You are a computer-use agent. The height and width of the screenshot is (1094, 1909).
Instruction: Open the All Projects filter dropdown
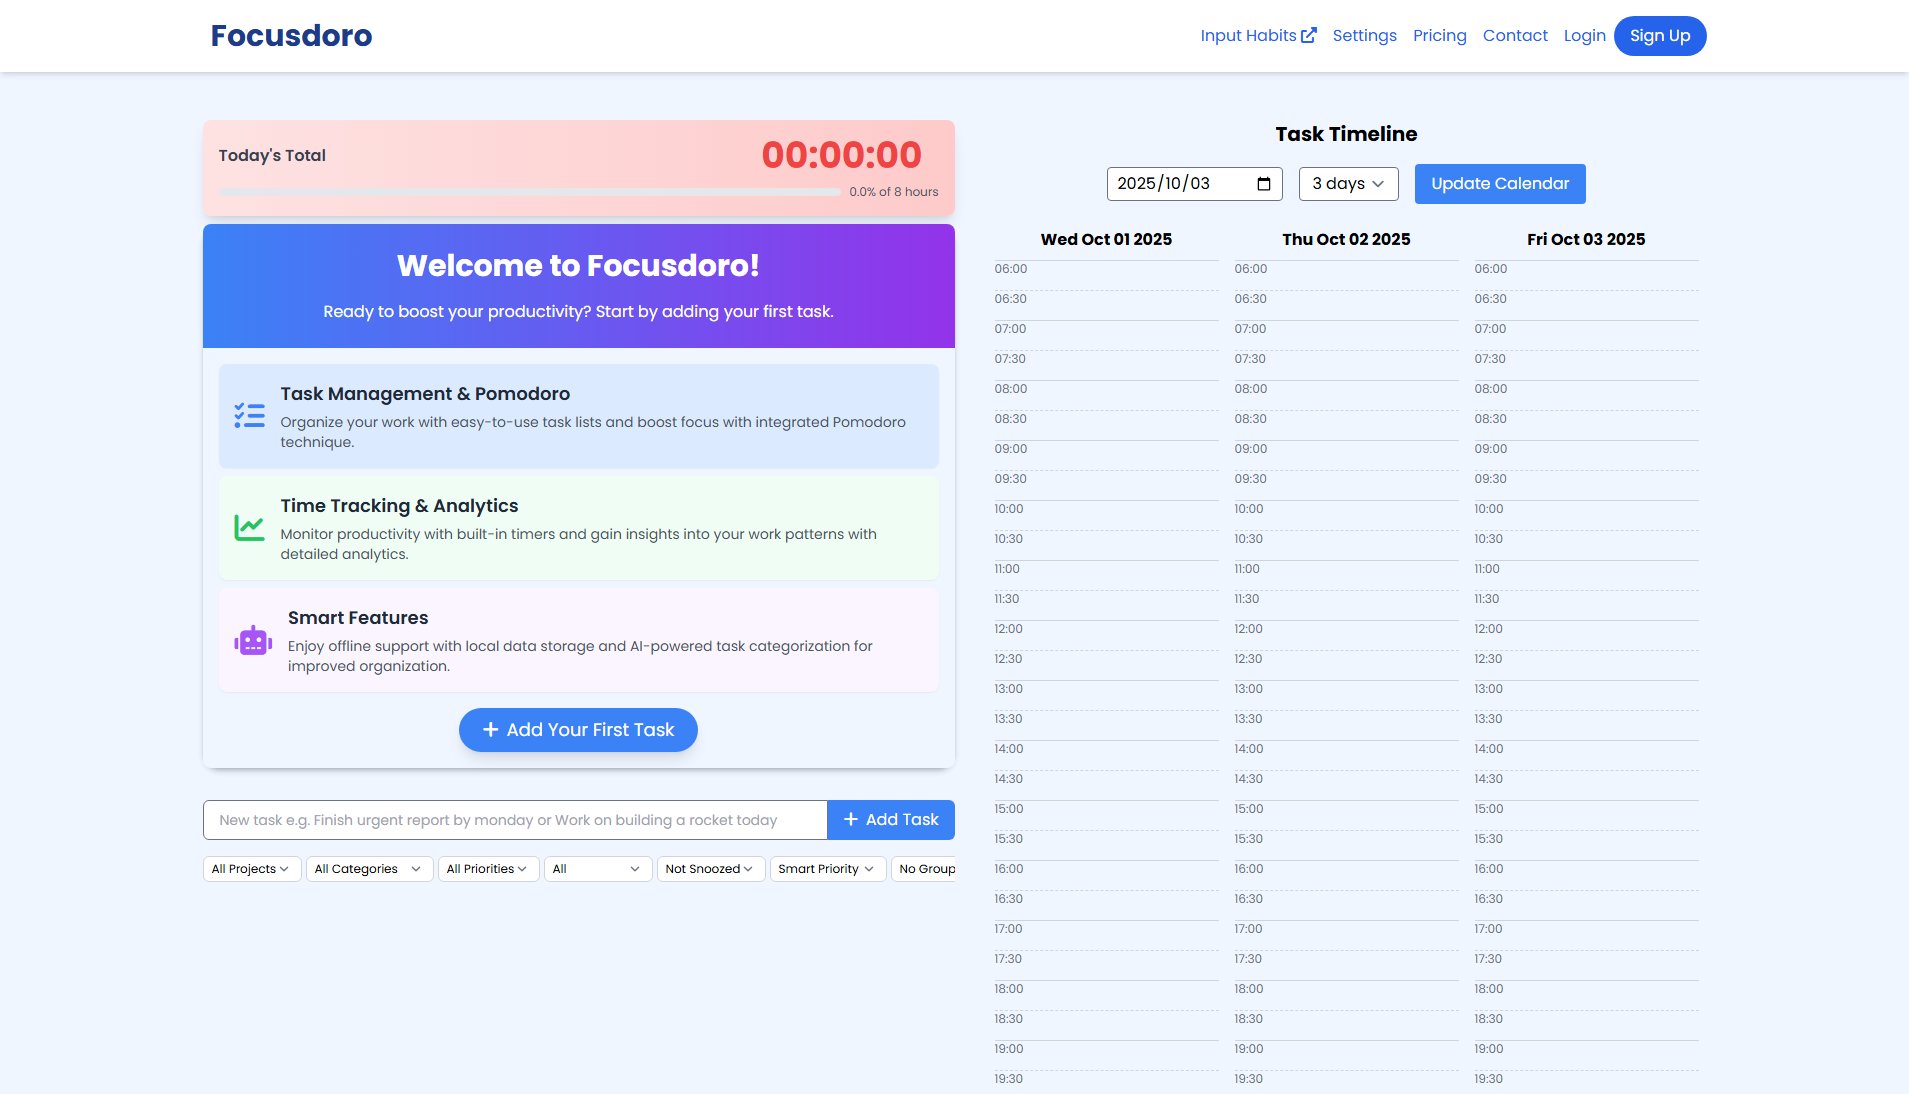[x=251, y=869]
